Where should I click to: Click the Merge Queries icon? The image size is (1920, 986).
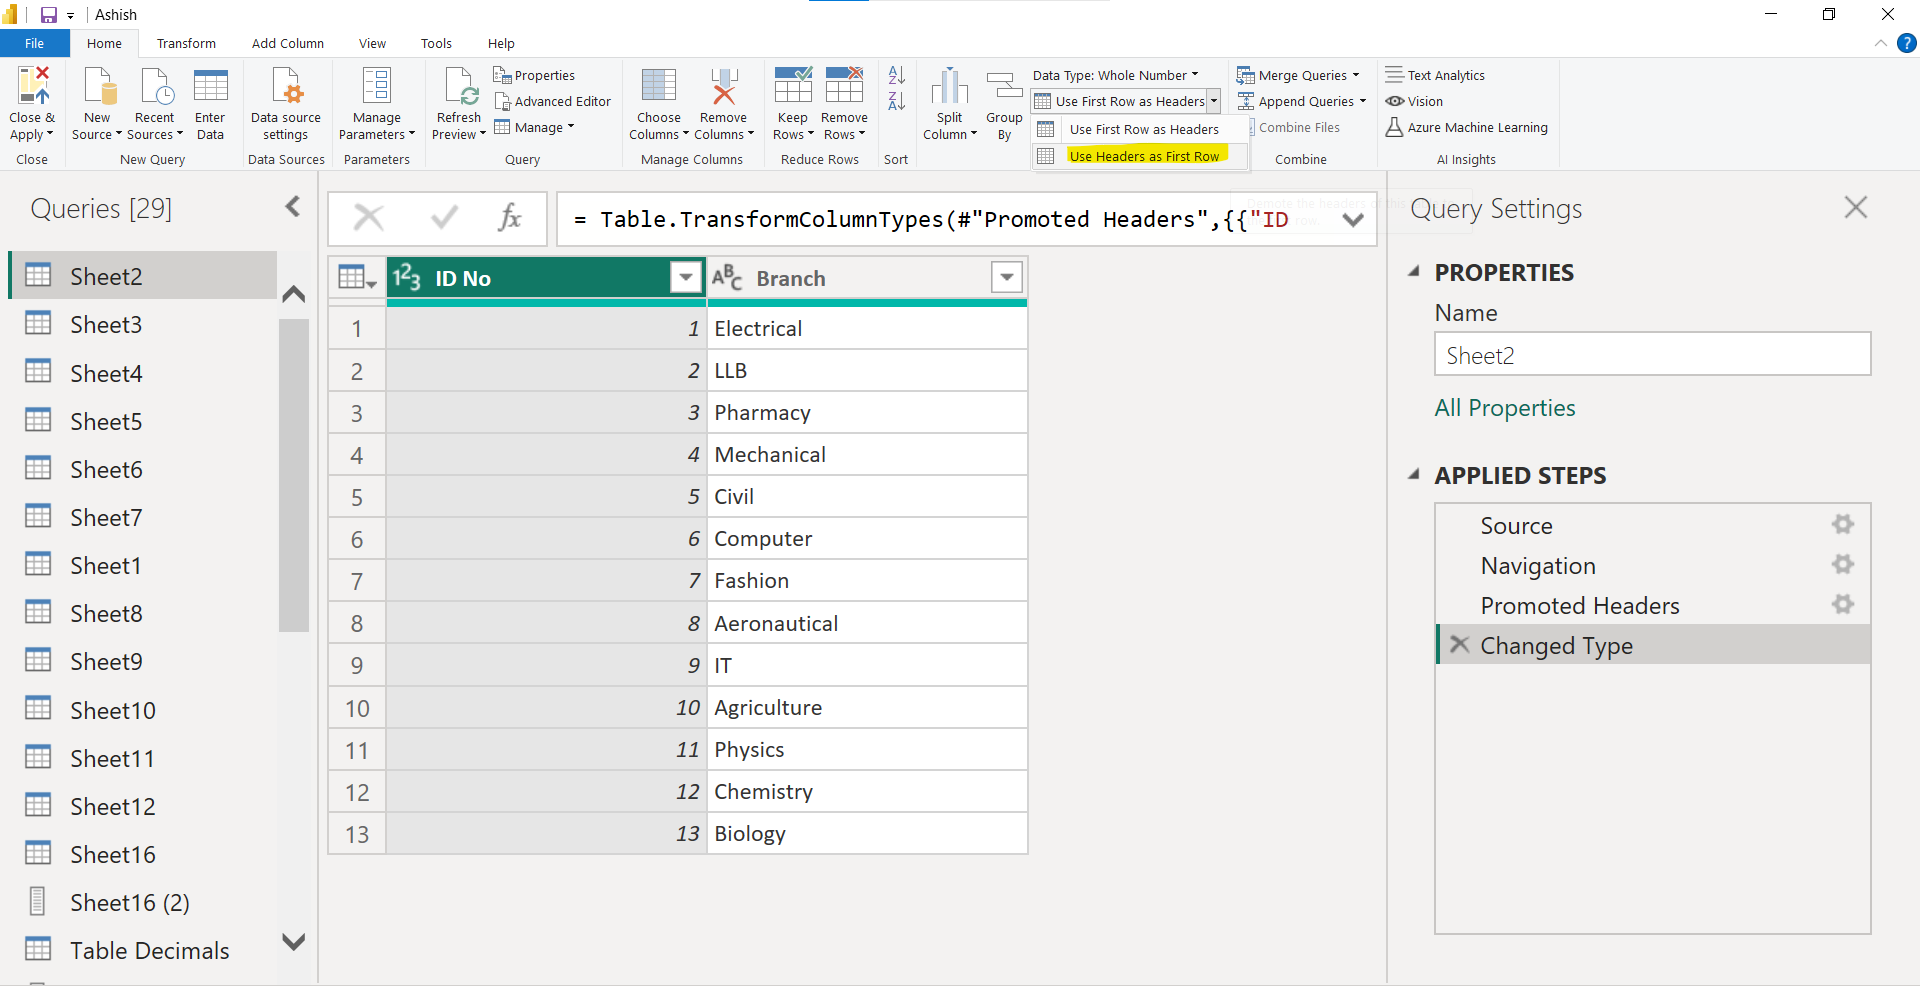pos(1246,75)
